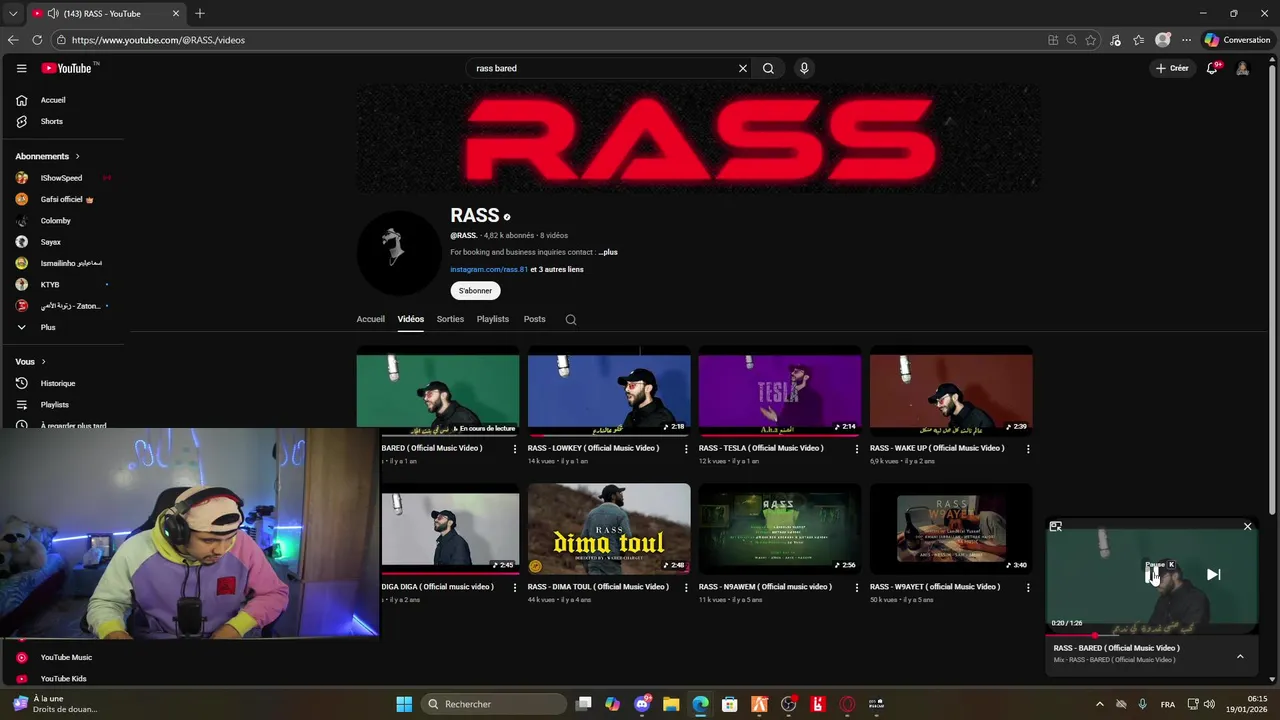Close the miniplayer
Image resolution: width=1280 pixels, height=720 pixels.
click(x=1247, y=526)
